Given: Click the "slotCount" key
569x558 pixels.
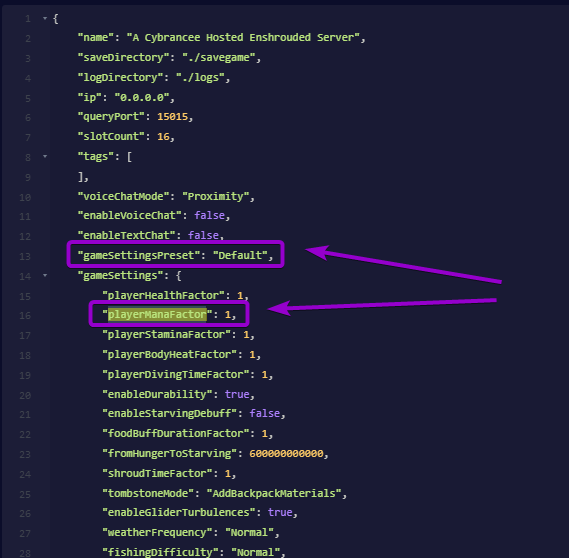Looking at the screenshot, I should 111,136.
